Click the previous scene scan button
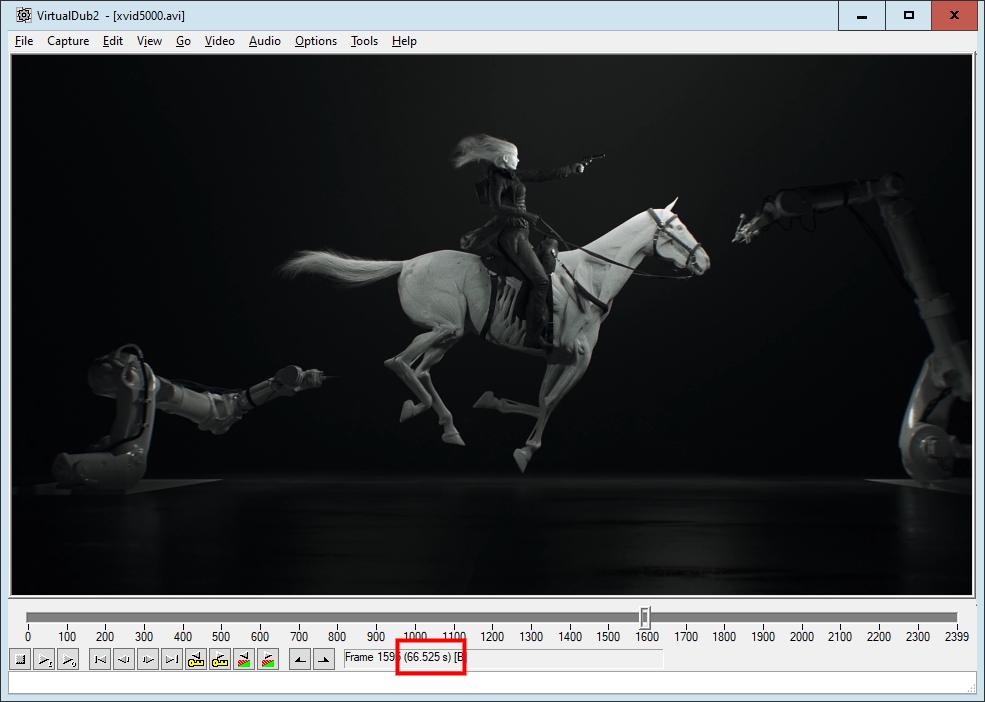 pyautogui.click(x=244, y=659)
